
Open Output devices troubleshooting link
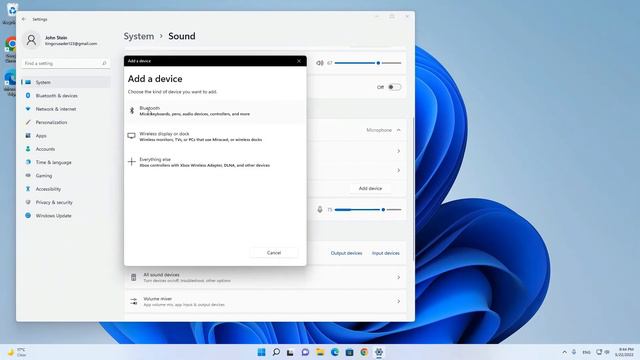tap(346, 253)
